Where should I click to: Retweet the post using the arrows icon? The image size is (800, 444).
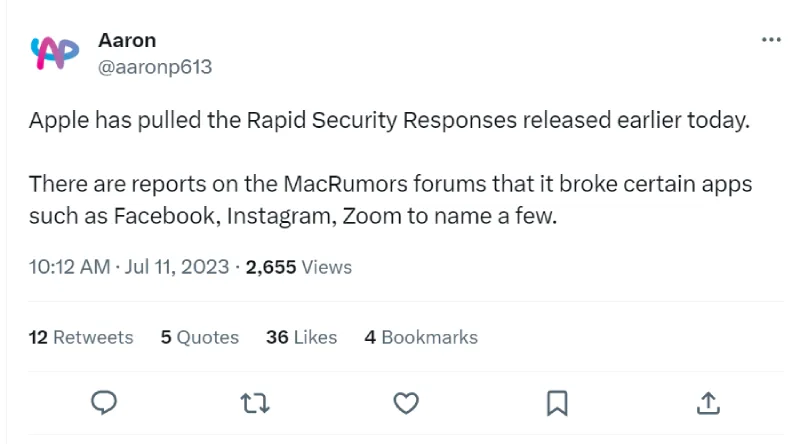point(254,402)
